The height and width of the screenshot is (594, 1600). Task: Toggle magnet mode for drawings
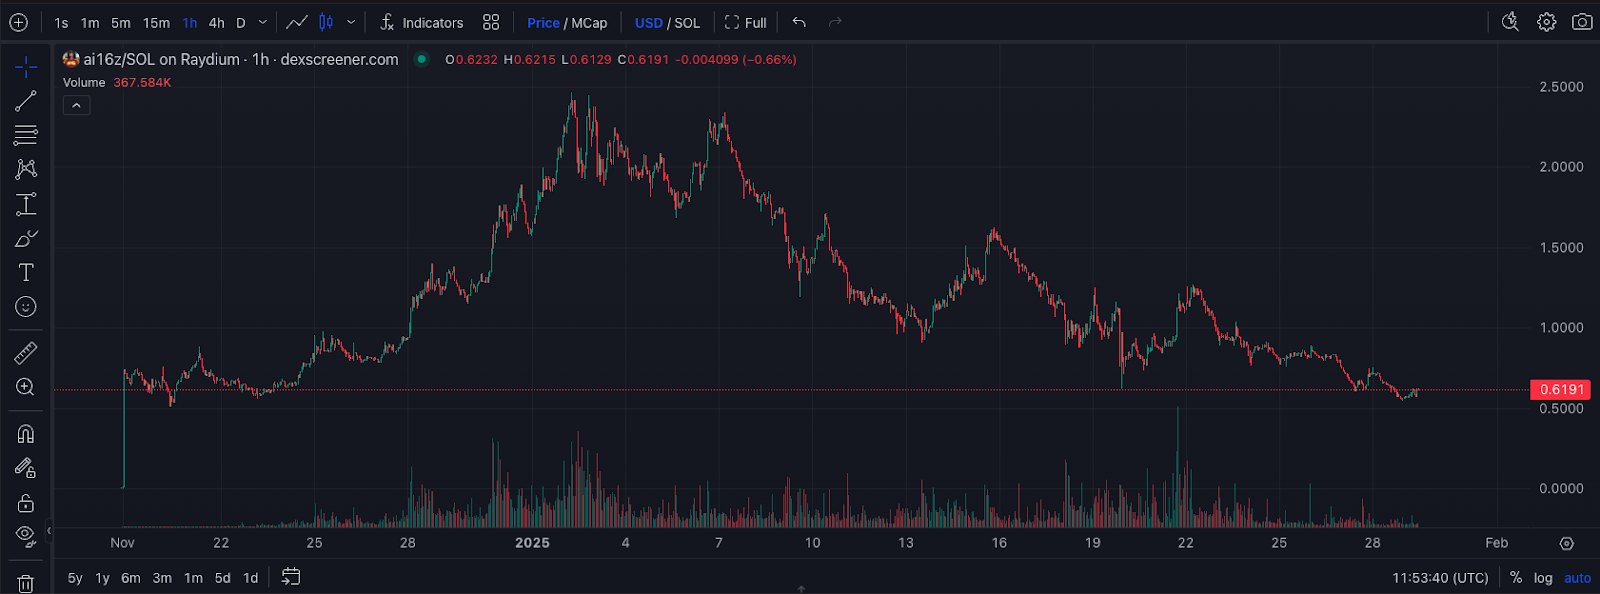[26, 434]
